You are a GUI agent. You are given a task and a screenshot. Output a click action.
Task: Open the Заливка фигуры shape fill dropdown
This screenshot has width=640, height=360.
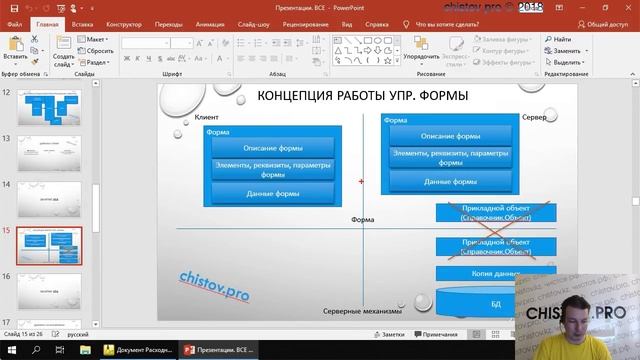pos(503,39)
